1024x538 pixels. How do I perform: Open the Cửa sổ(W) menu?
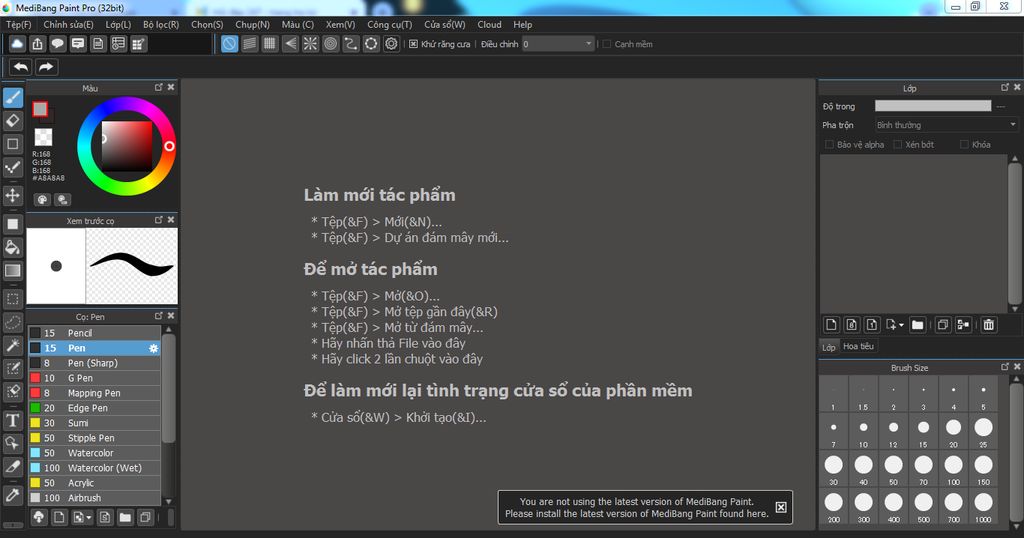445,24
